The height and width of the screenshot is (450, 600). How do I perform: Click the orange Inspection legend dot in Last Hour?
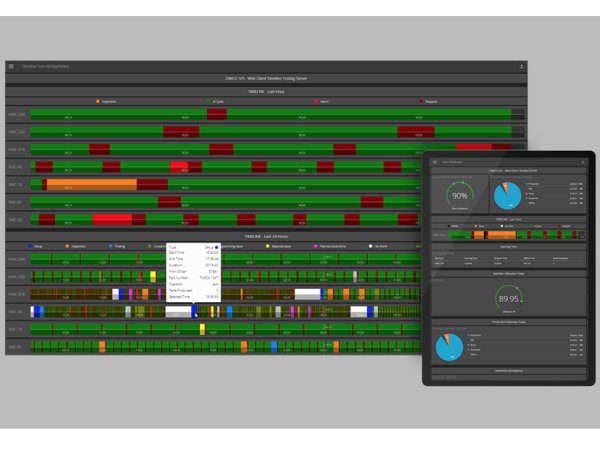tap(97, 101)
